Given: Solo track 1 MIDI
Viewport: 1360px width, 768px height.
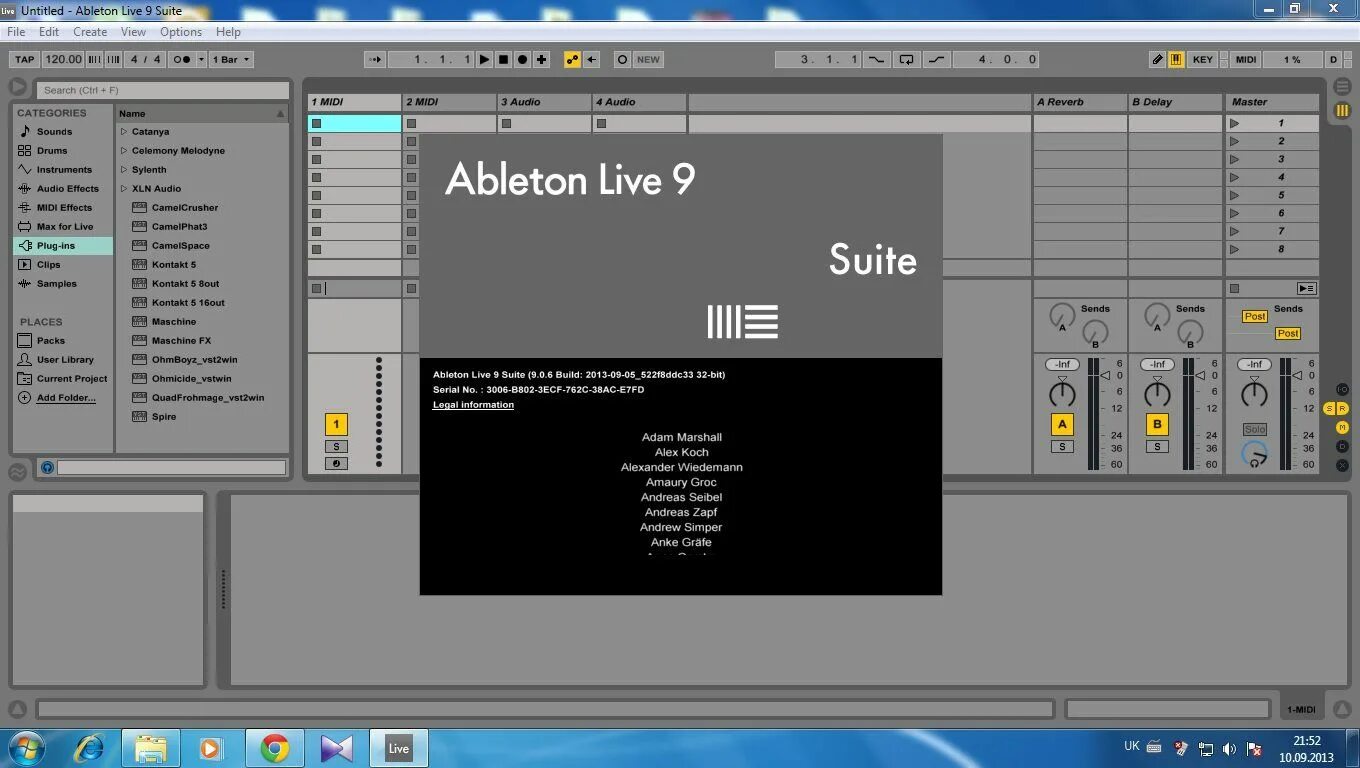Looking at the screenshot, I should point(336,447).
